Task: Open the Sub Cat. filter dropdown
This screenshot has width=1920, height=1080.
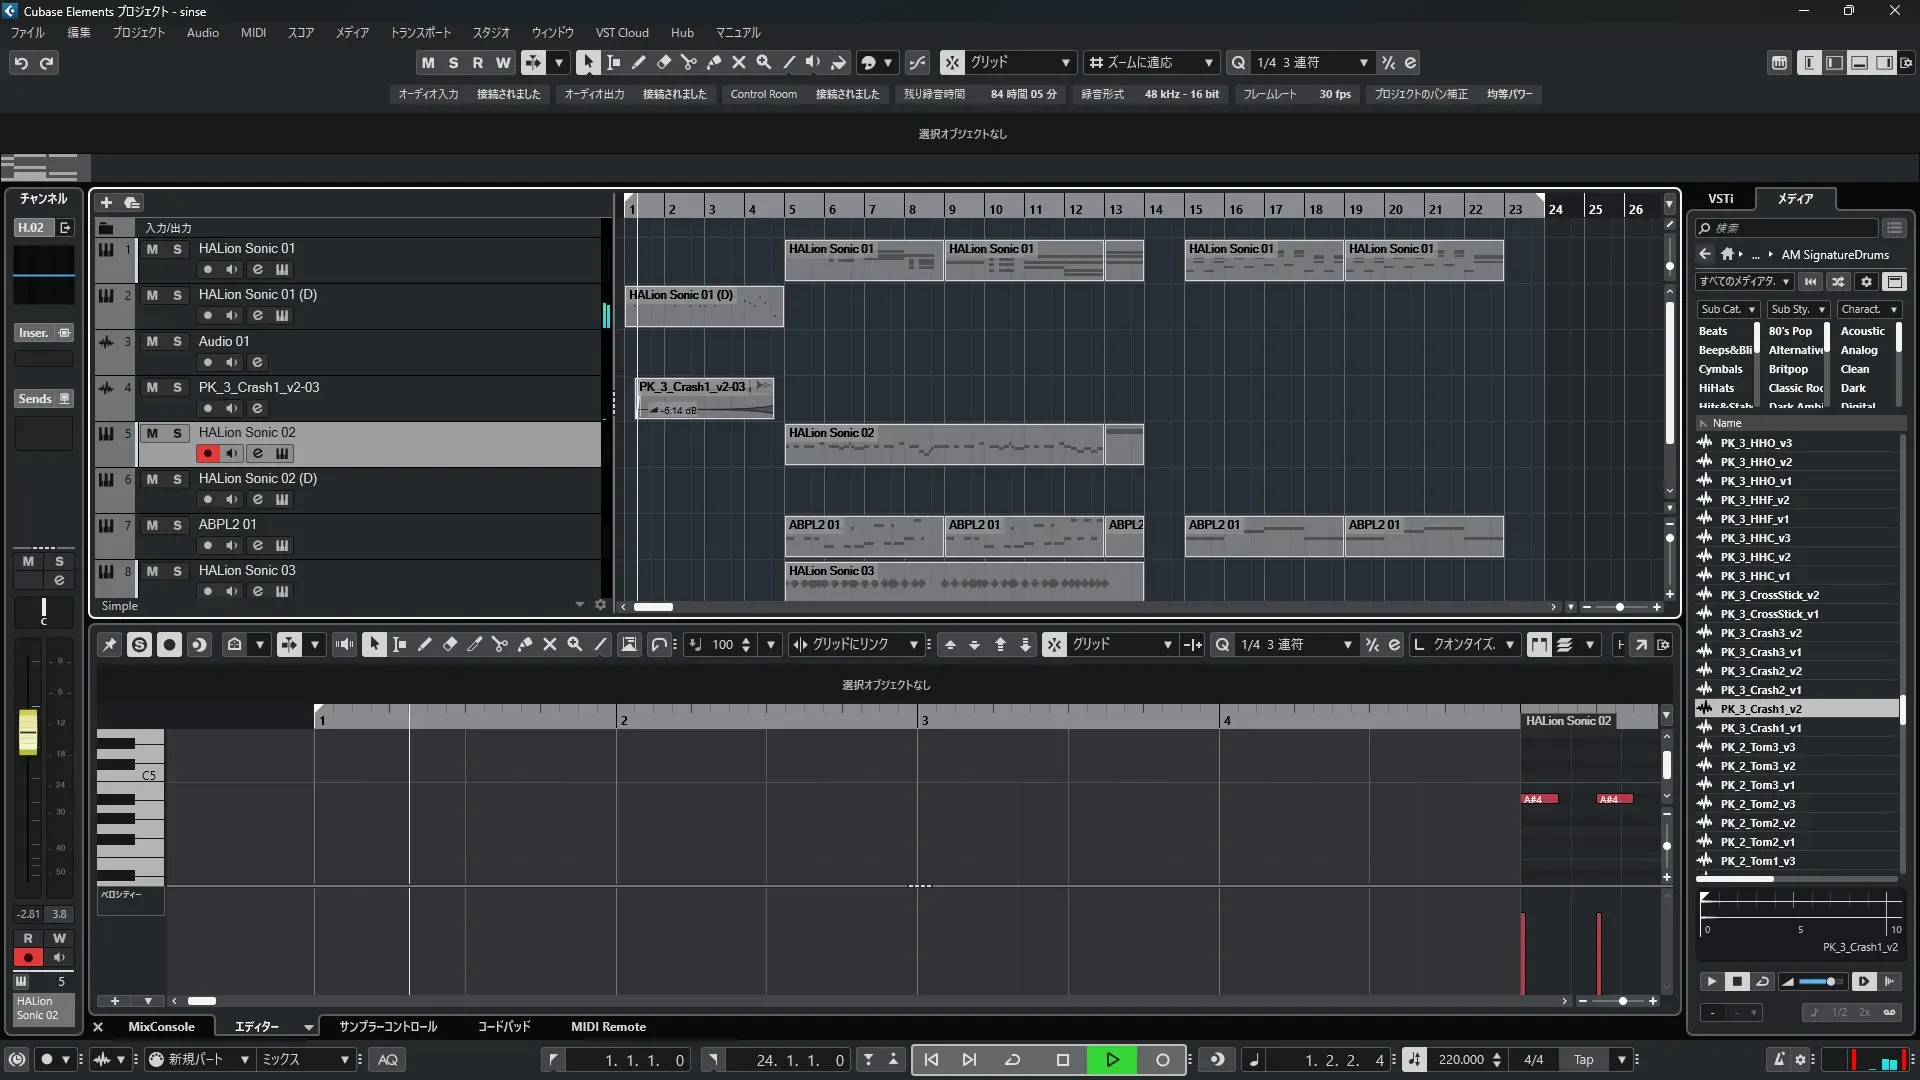Action: tap(1727, 309)
